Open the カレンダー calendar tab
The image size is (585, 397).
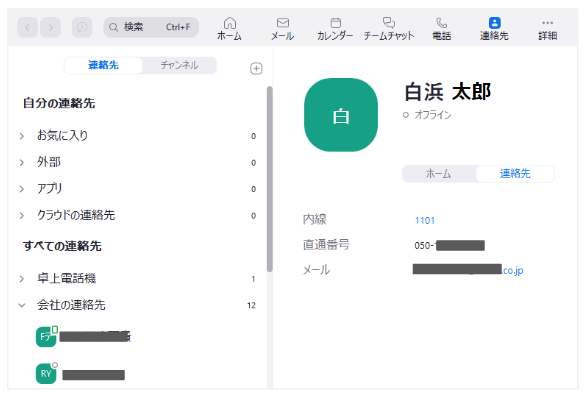coord(335,28)
